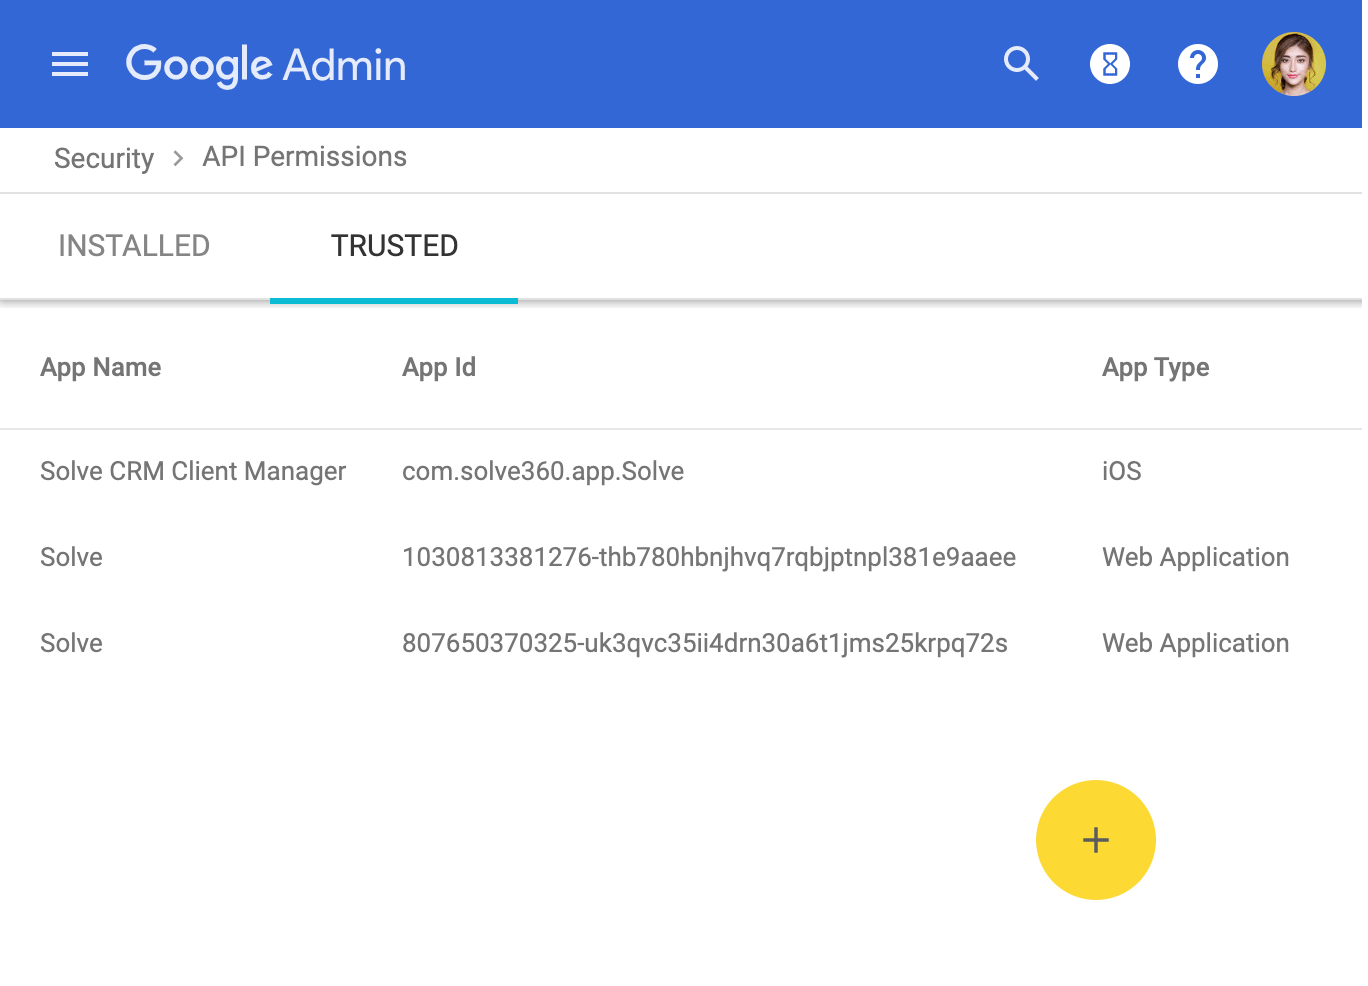Viewport: 1368px width, 986px height.
Task: Open the user account avatar
Action: [1293, 64]
